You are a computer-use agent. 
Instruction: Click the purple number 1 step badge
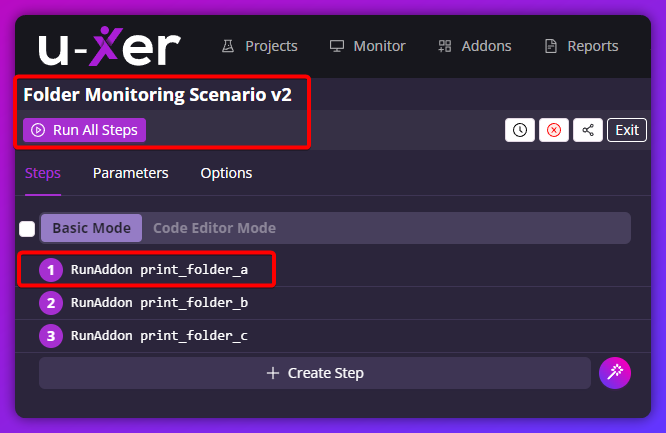pyautogui.click(x=51, y=270)
